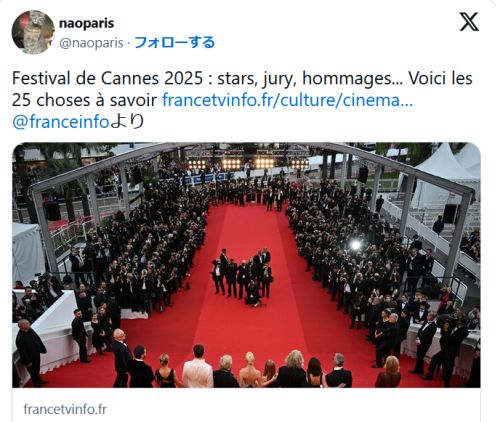
Task: Click "stars, jury, hommages" tweet text
Action: [x=306, y=79]
